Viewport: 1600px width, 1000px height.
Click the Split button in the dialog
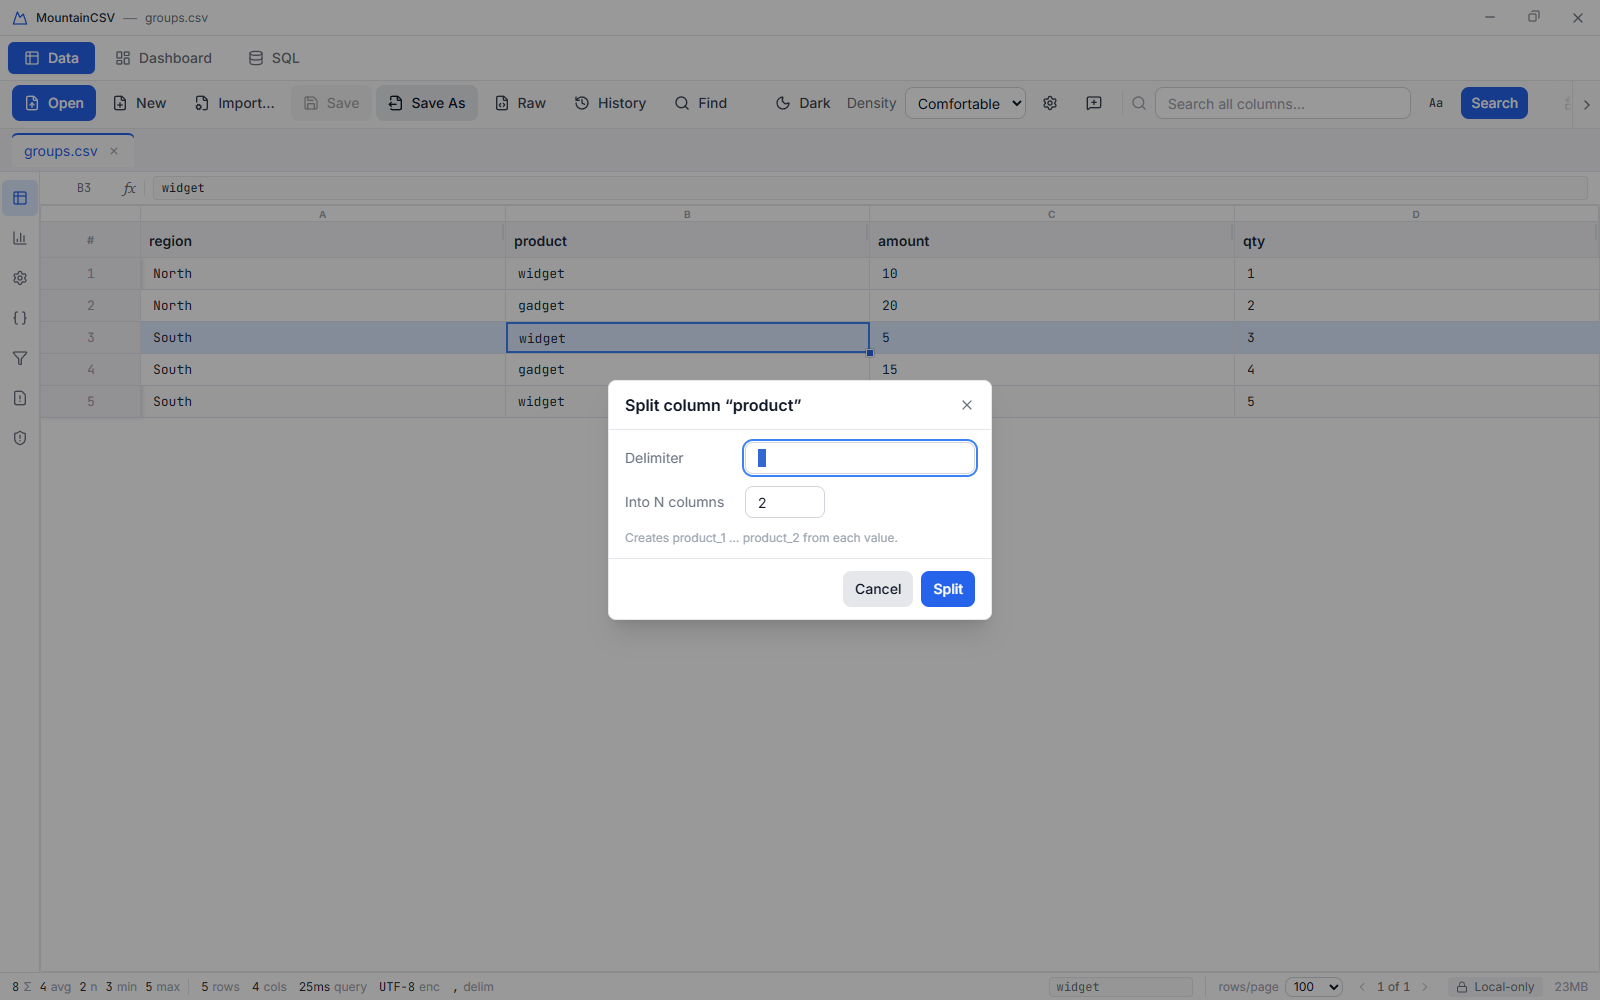[x=947, y=589]
